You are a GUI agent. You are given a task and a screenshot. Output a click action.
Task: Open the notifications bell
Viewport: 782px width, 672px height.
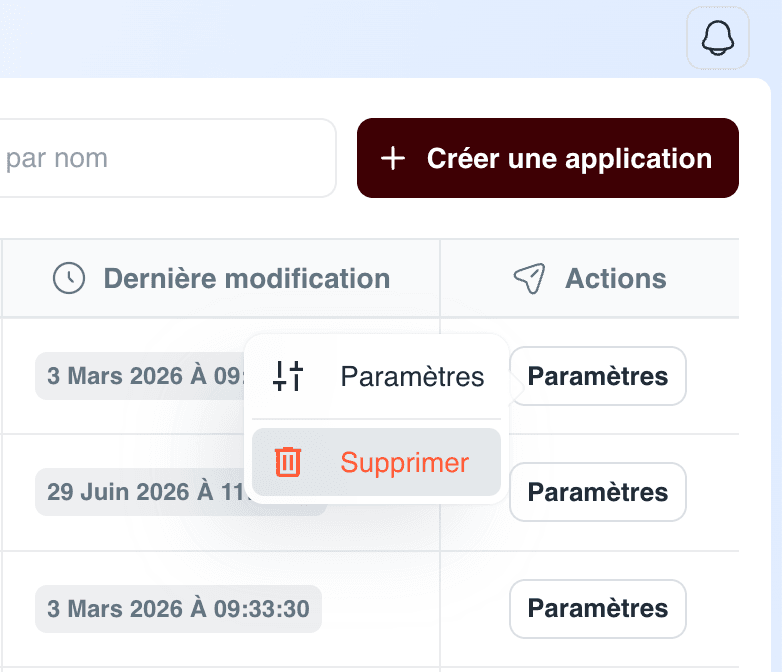pyautogui.click(x=718, y=38)
